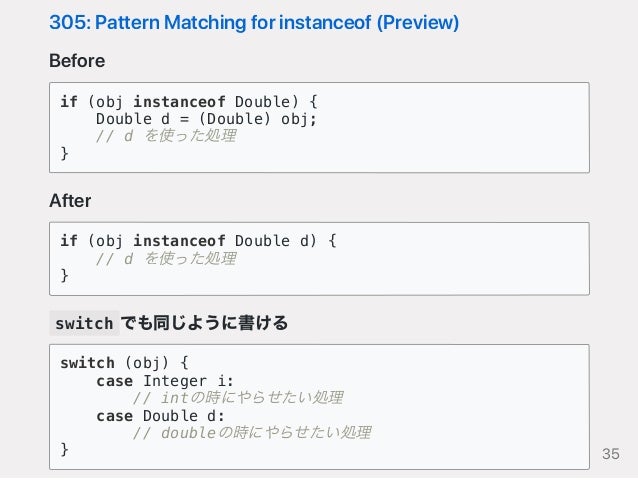Viewport: 638px width, 480px height.
Task: Click the closing brace of the switch block
Action: tap(65, 449)
